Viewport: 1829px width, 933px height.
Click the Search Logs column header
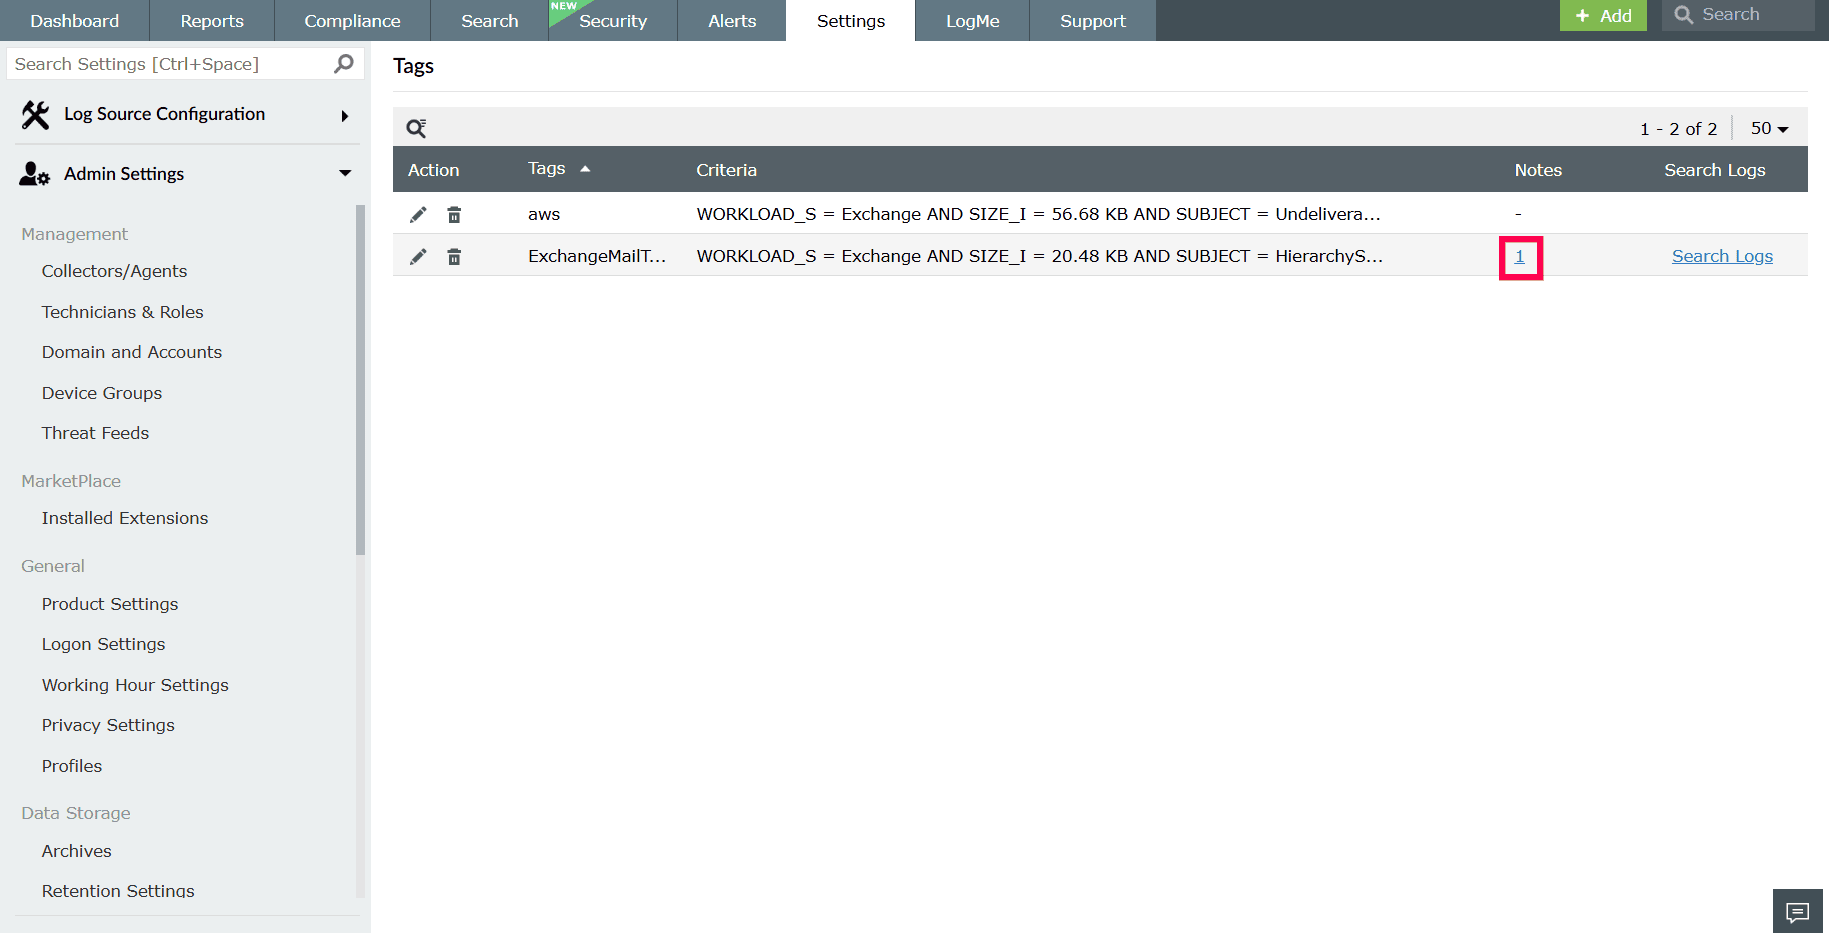(1715, 170)
